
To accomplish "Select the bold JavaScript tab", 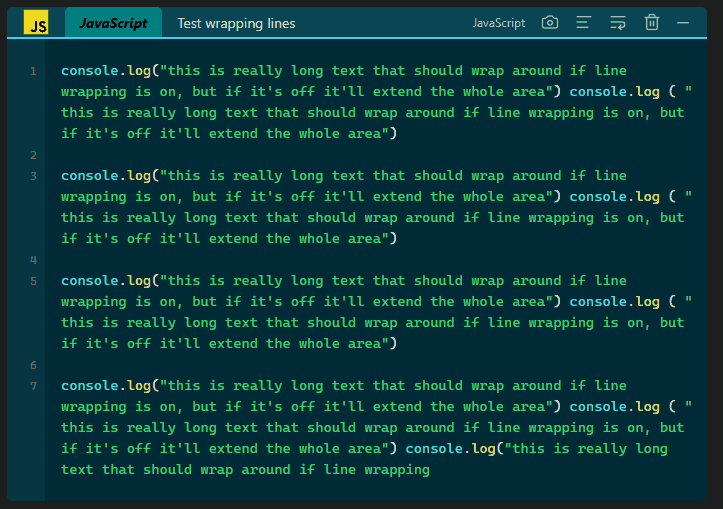I will [x=113, y=23].
